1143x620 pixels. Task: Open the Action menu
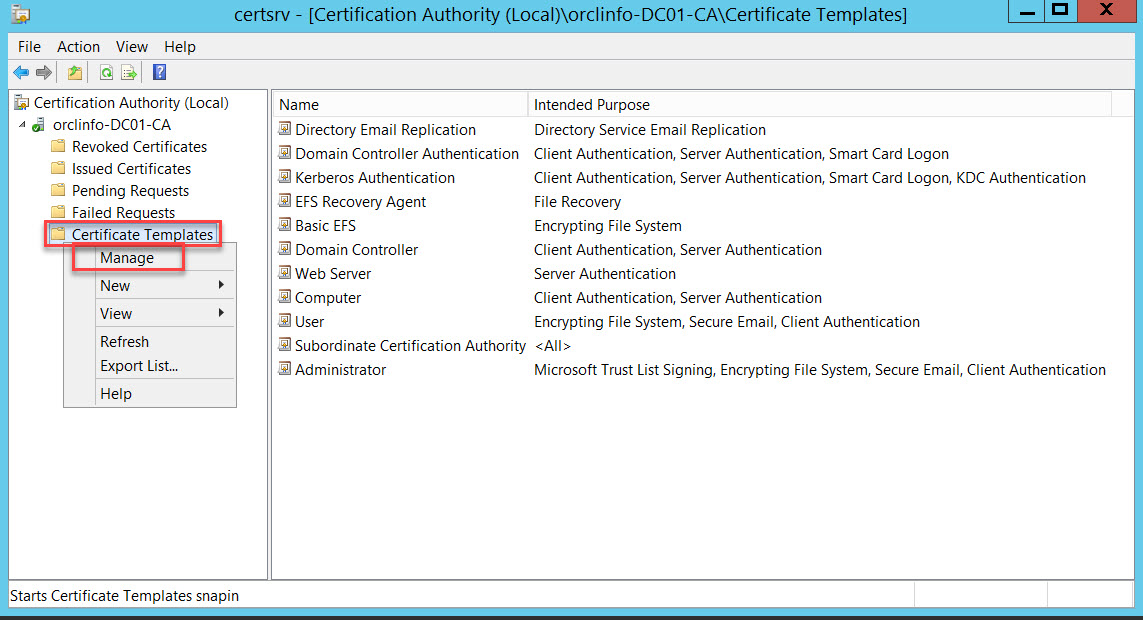[78, 47]
